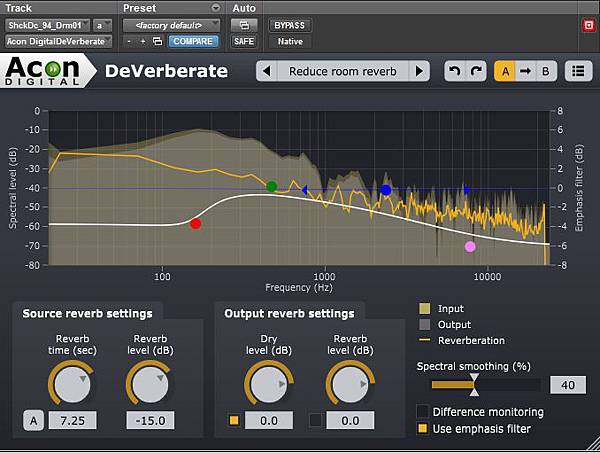Click the Source reverb settings tab
This screenshot has height=453, width=600.
click(88, 313)
